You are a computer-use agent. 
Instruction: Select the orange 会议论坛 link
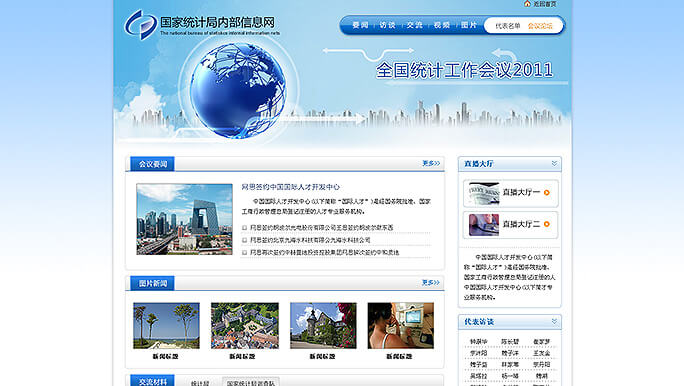pyautogui.click(x=540, y=26)
